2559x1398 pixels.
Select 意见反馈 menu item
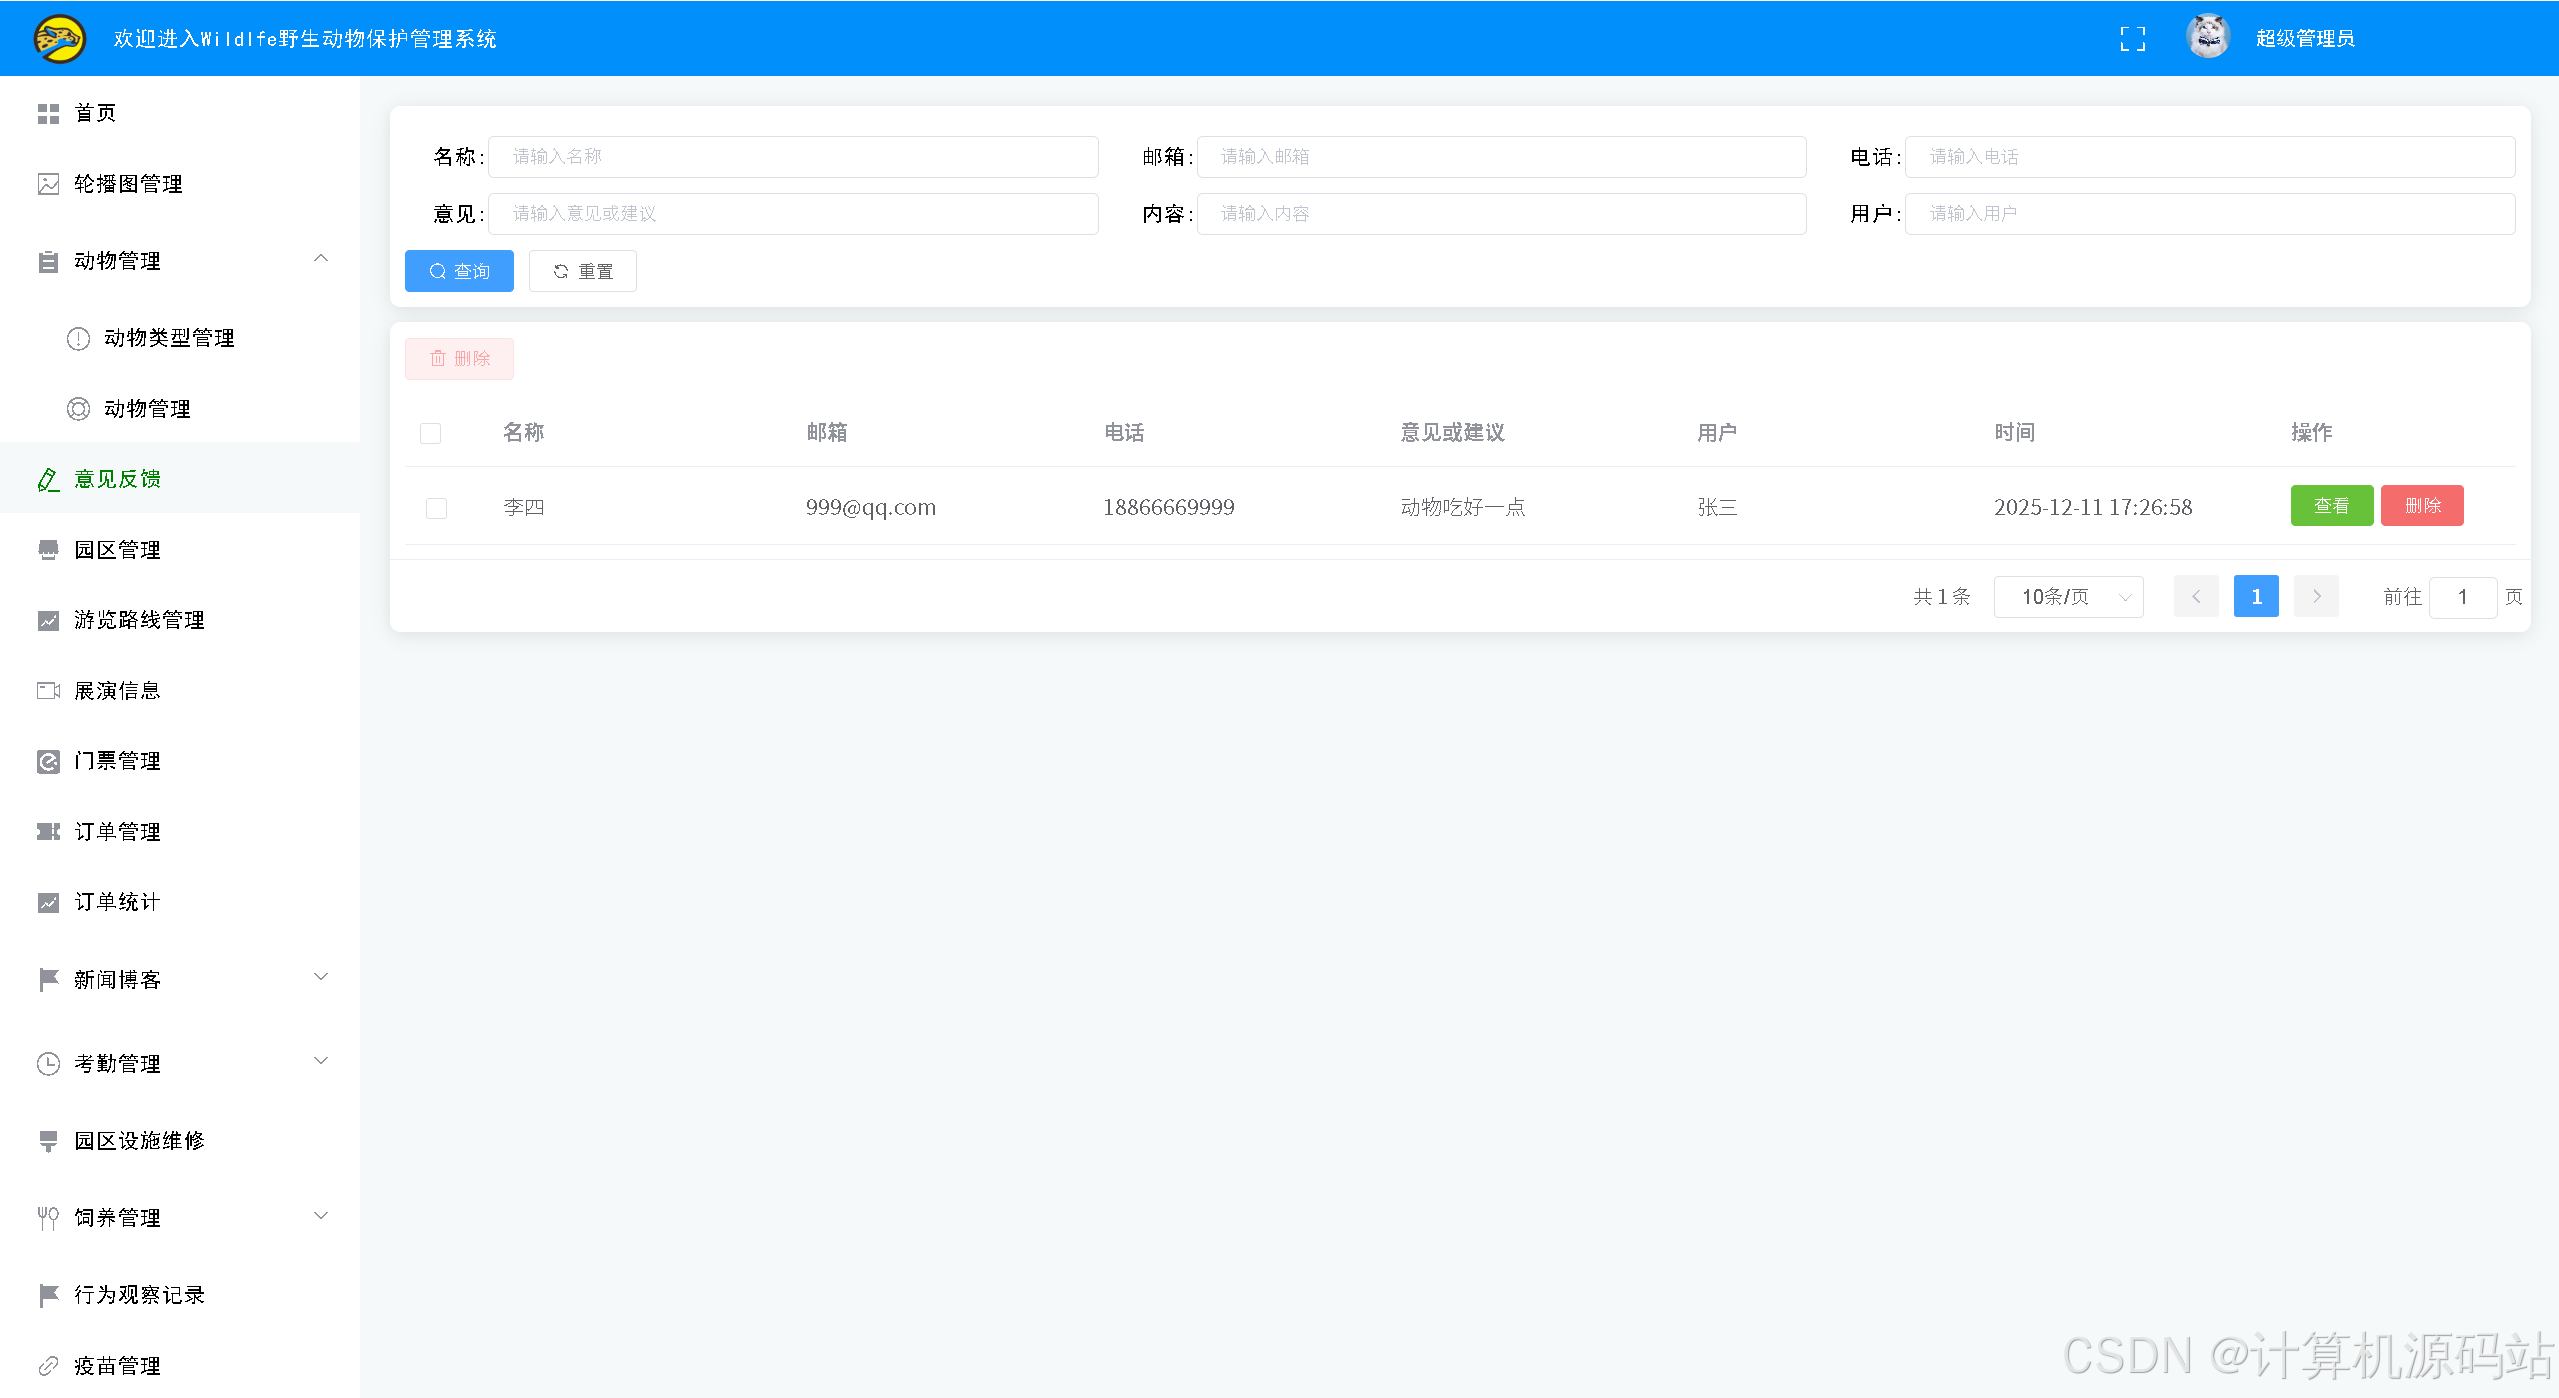(180, 480)
